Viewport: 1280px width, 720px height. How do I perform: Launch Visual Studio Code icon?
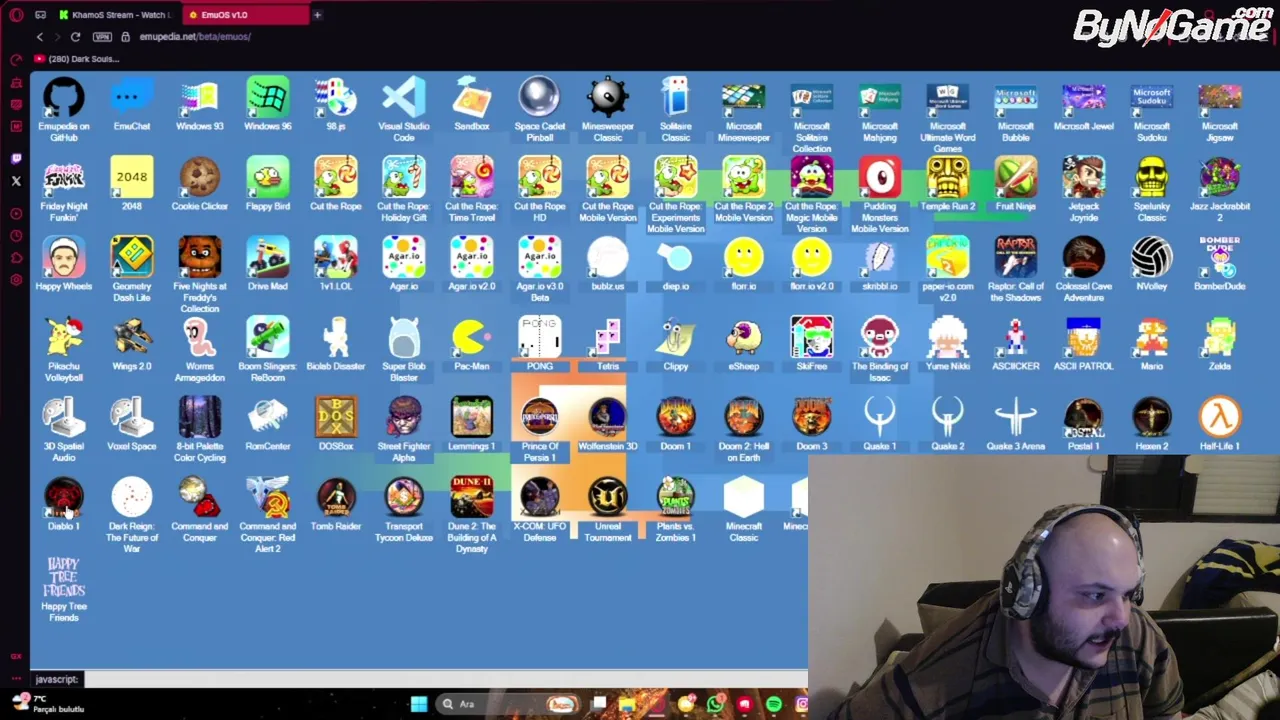coord(404,108)
